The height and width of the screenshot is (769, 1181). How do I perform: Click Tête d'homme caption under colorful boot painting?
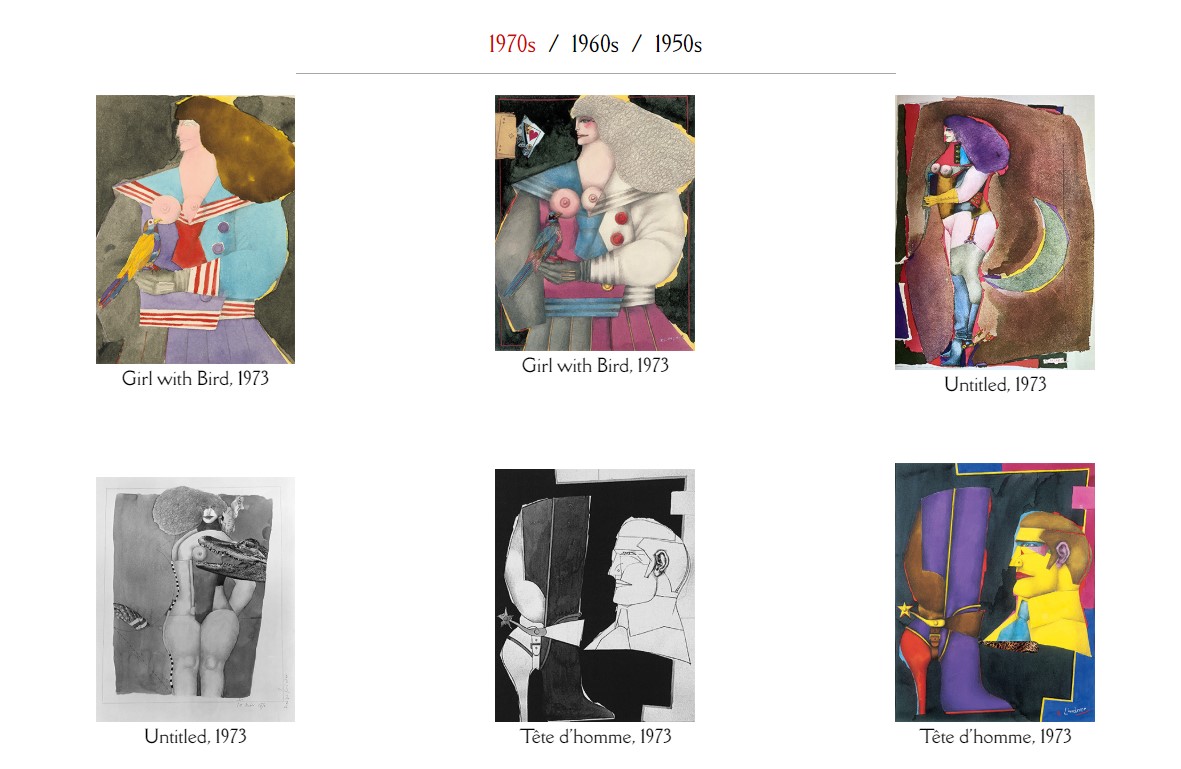[x=995, y=736]
